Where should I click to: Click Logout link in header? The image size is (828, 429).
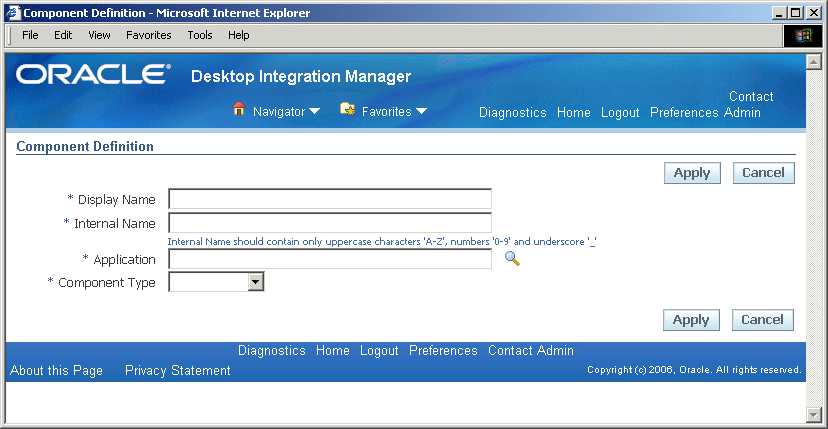click(620, 113)
